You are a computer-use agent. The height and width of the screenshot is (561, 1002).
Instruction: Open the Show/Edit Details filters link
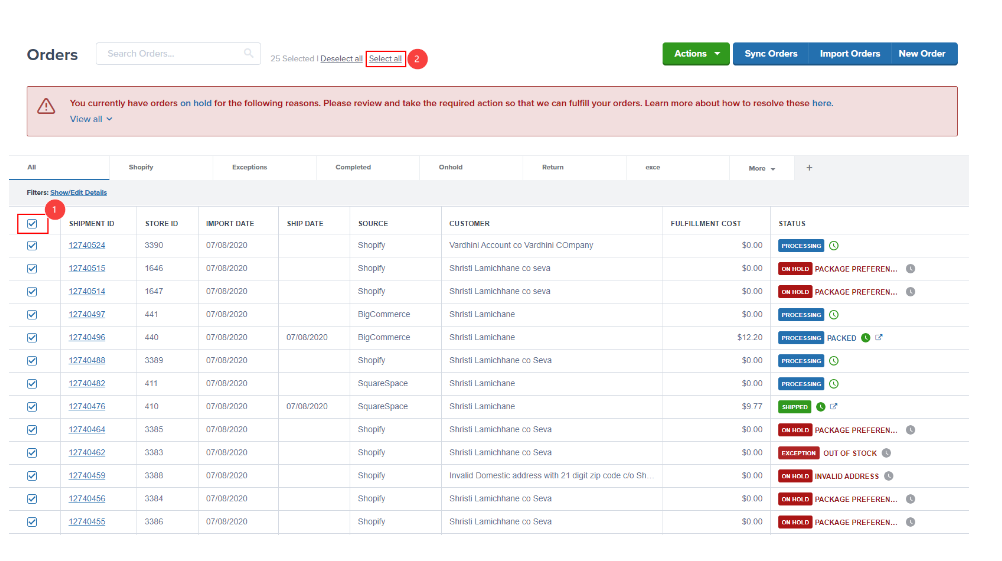click(79, 192)
